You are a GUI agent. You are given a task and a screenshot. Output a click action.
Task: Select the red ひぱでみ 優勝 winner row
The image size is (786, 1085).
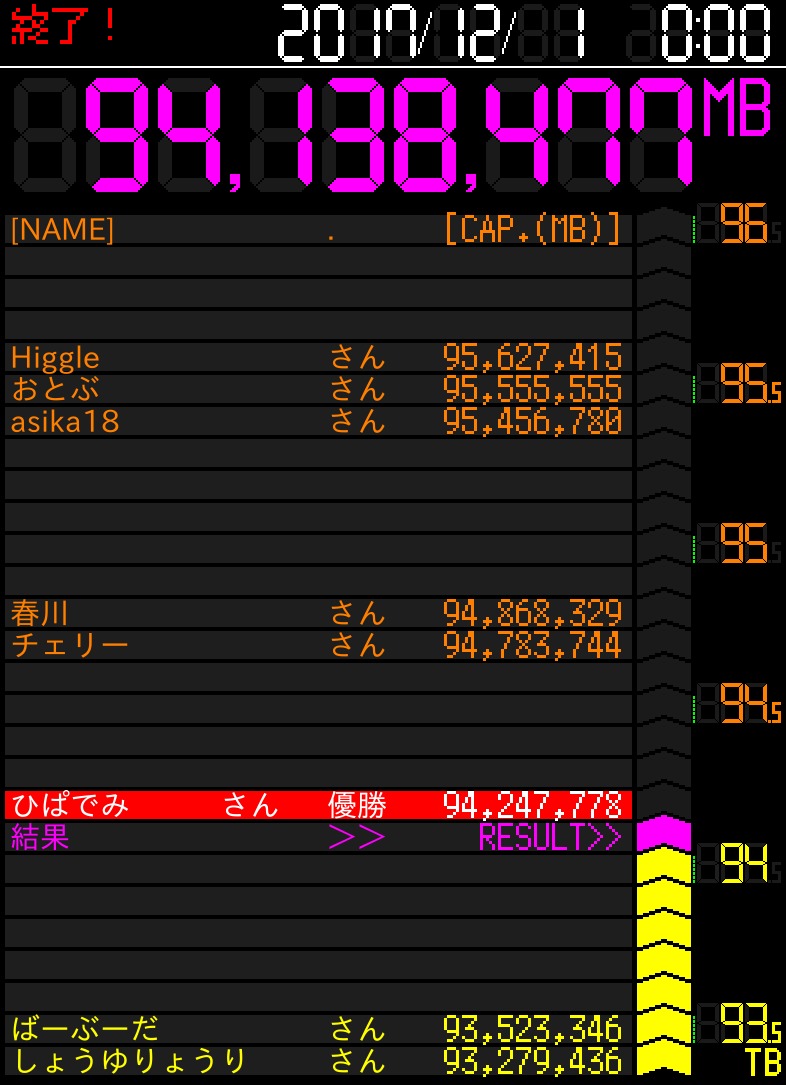point(318,805)
